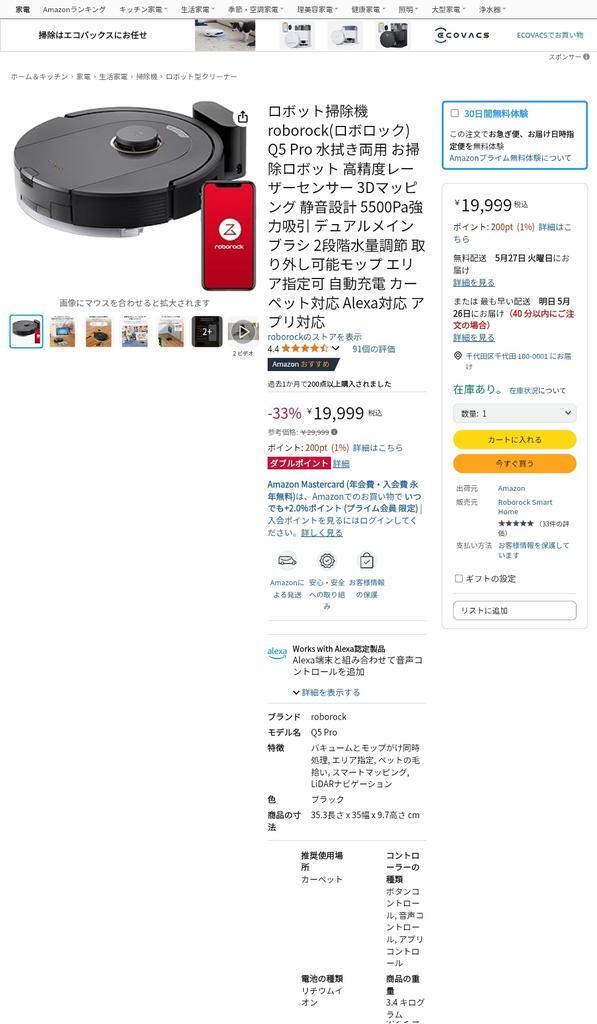Click the share icon on product image
Image resolution: width=597 pixels, height=1024 pixels.
(x=242, y=117)
